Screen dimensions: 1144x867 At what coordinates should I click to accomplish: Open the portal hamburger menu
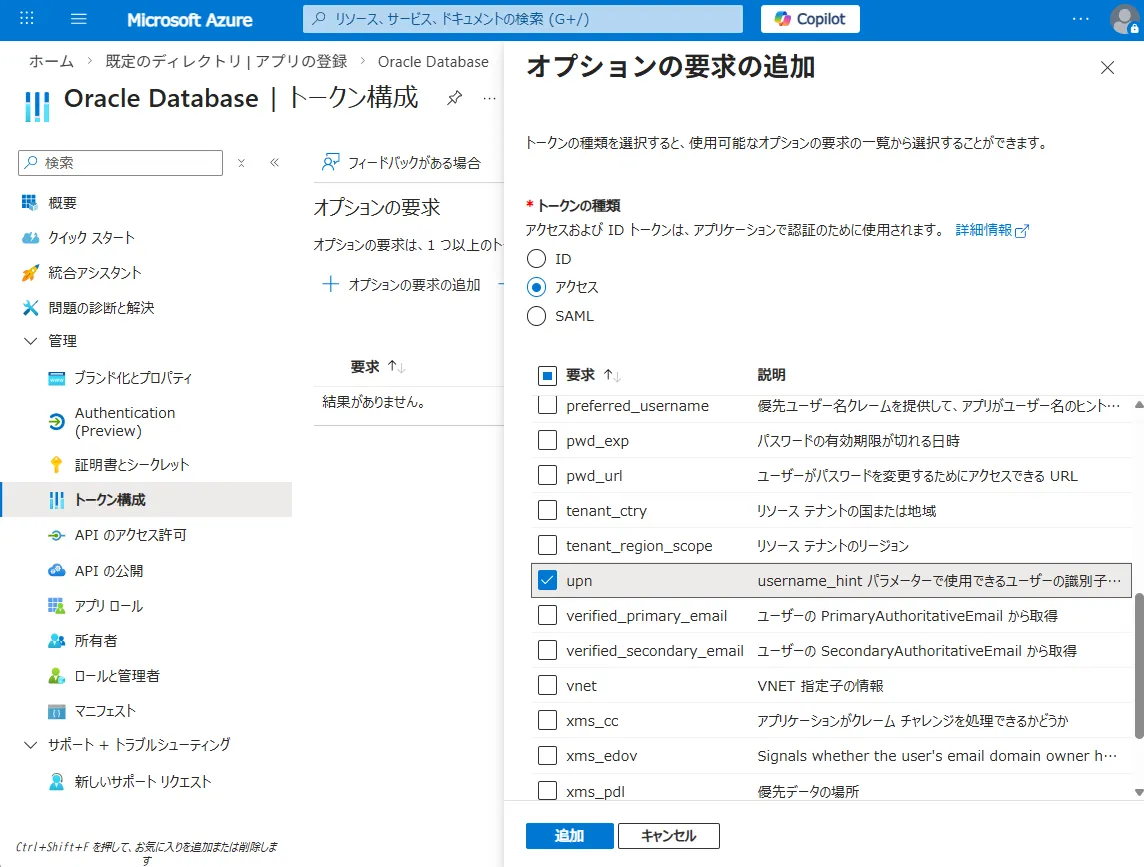79,19
